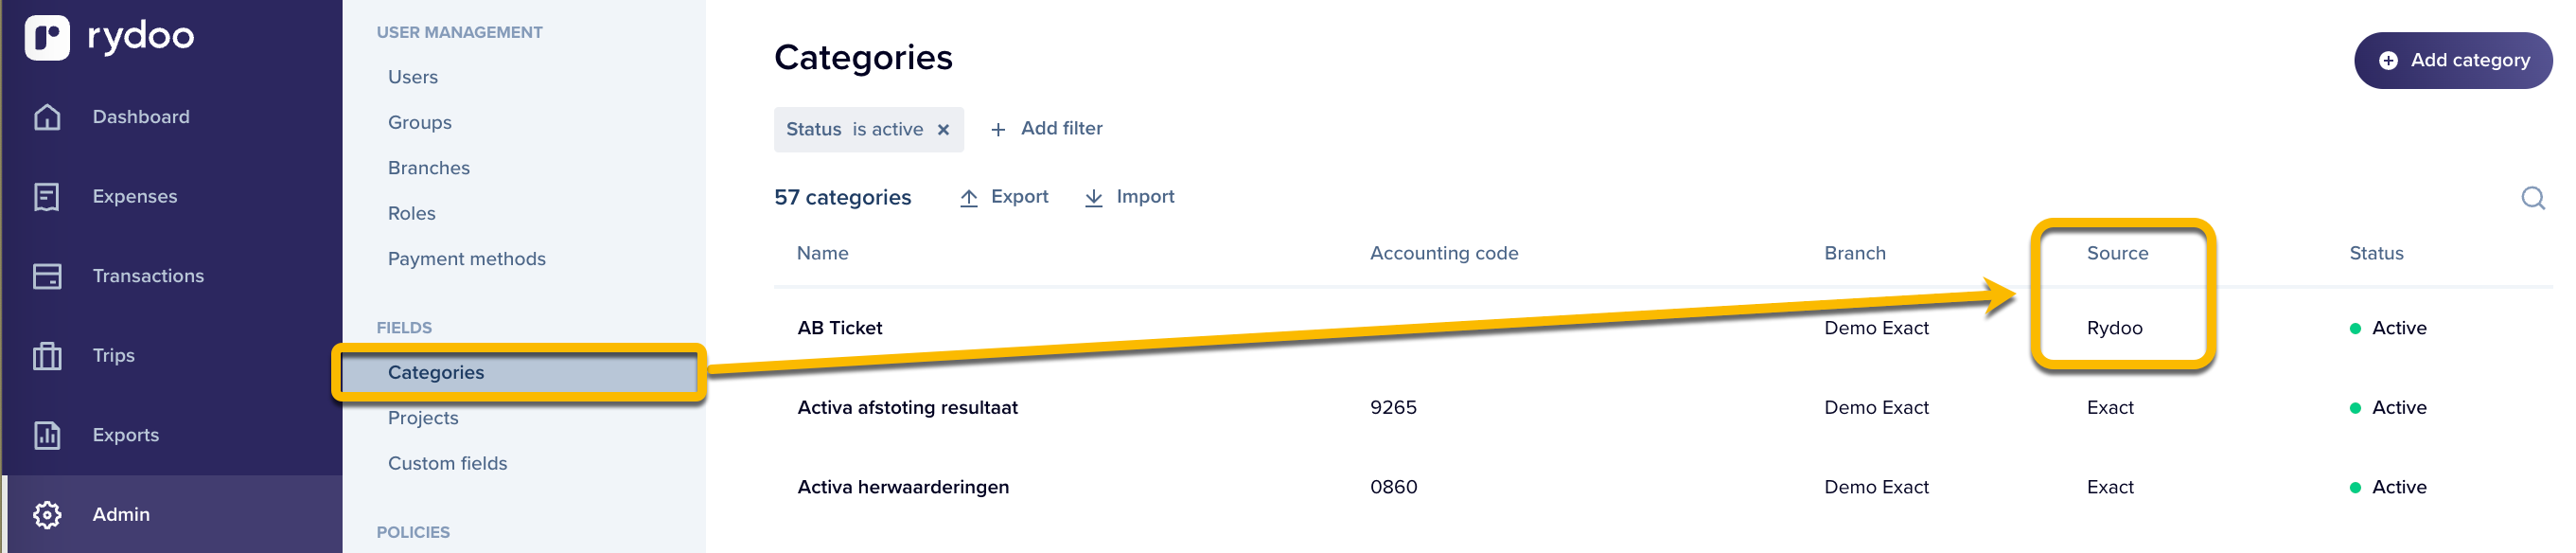Click the Admin gear icon
The width and height of the screenshot is (2576, 553).
point(47,515)
